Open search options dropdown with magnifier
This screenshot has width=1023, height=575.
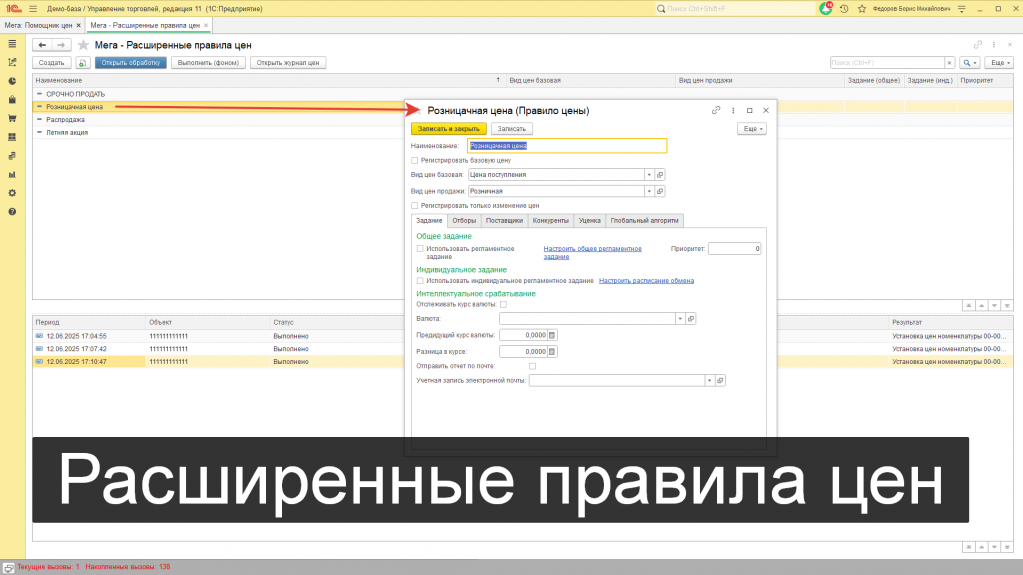[x=970, y=63]
